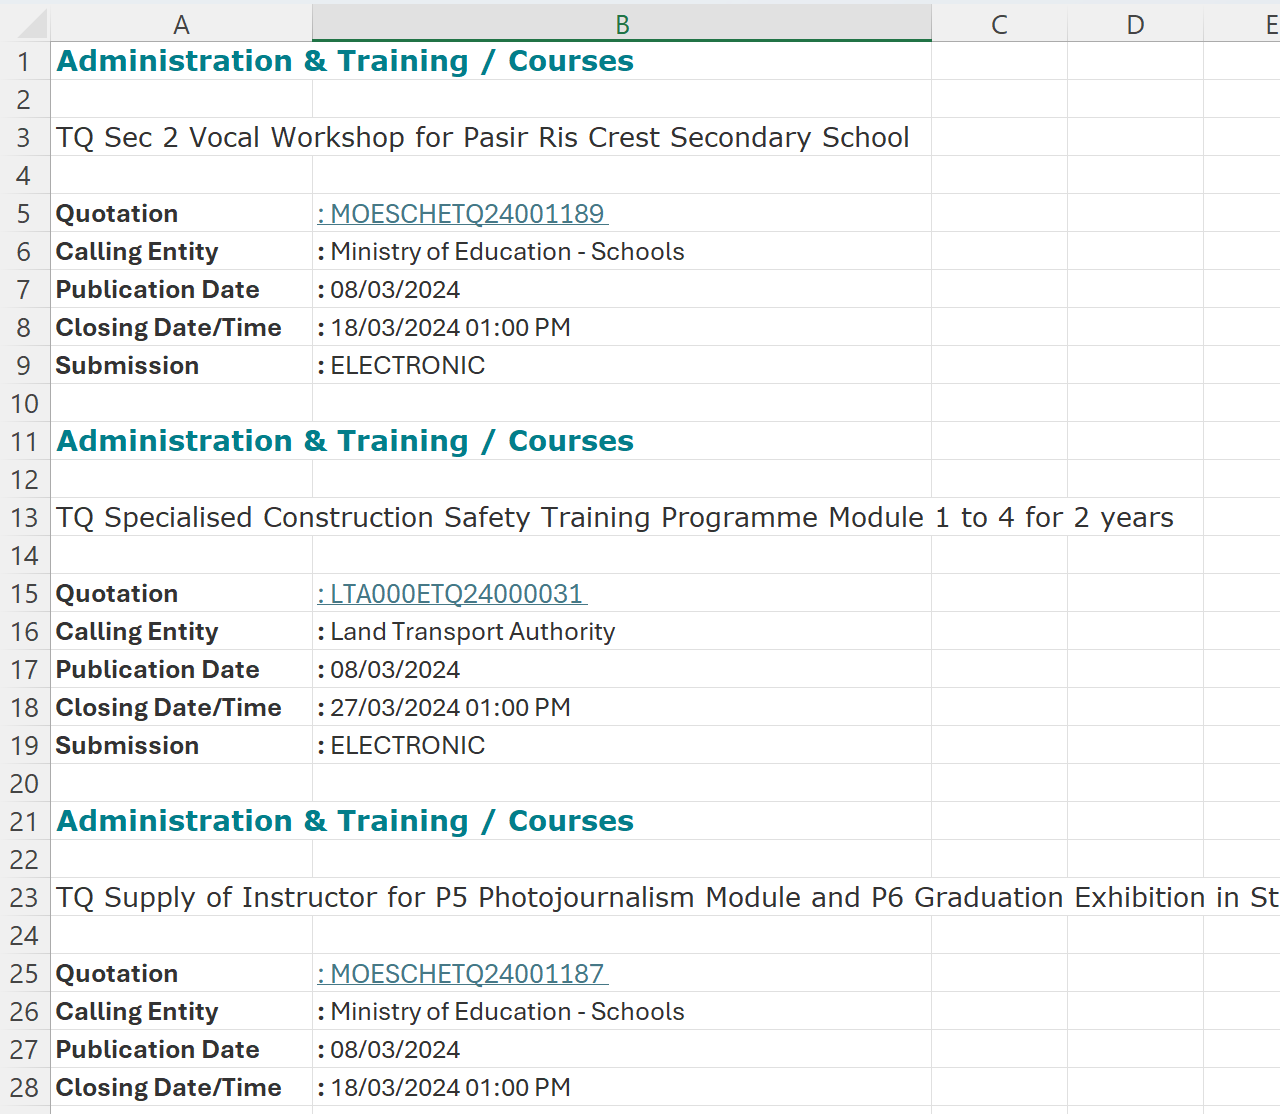Open hyperlink MOESCHETQ24001187 in row 25

point(462,973)
